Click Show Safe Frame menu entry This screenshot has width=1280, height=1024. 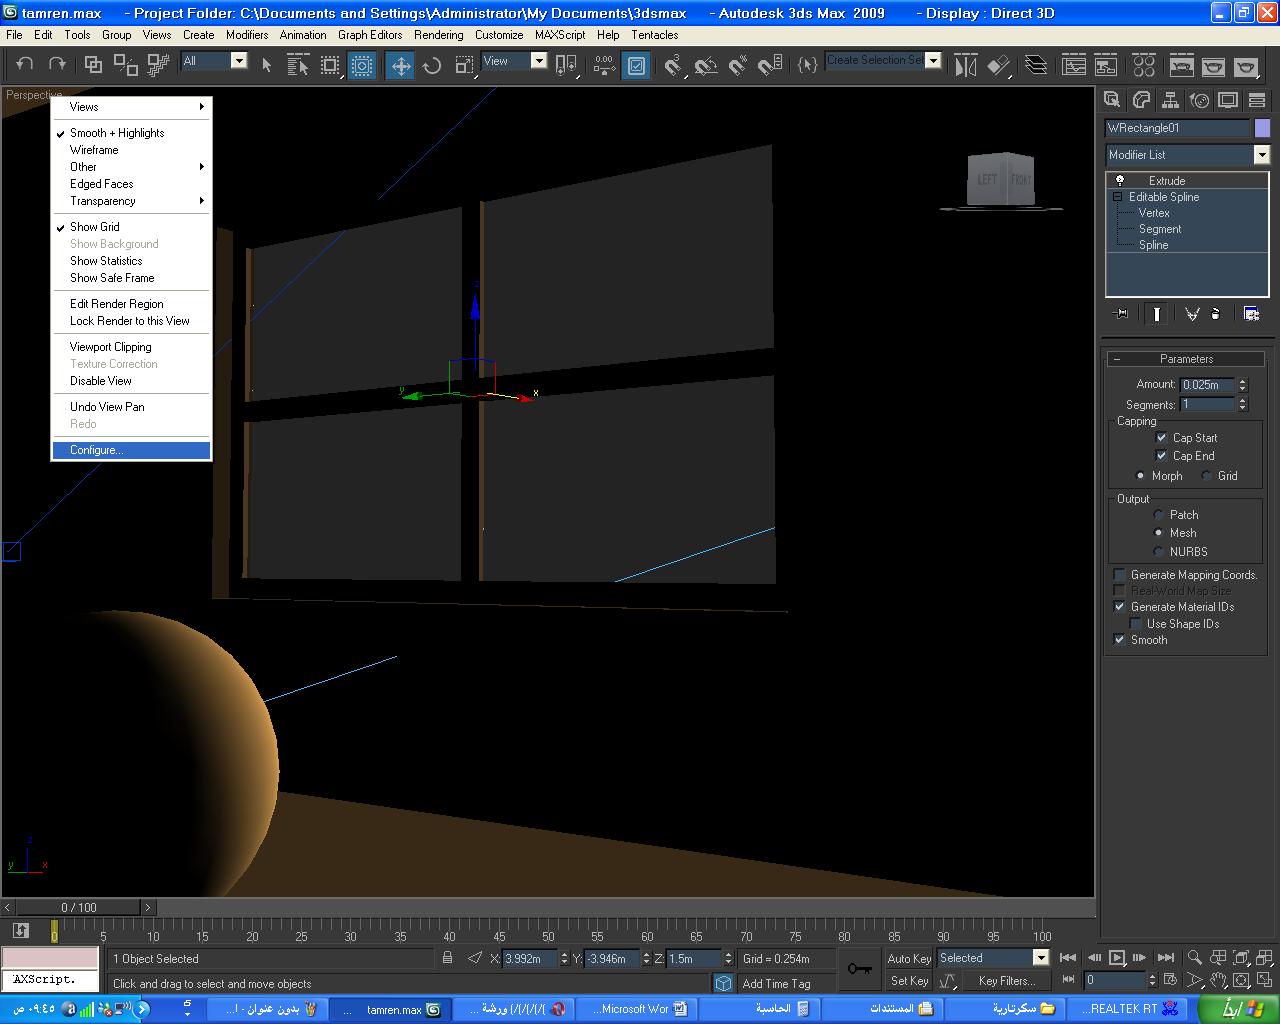pos(131,278)
